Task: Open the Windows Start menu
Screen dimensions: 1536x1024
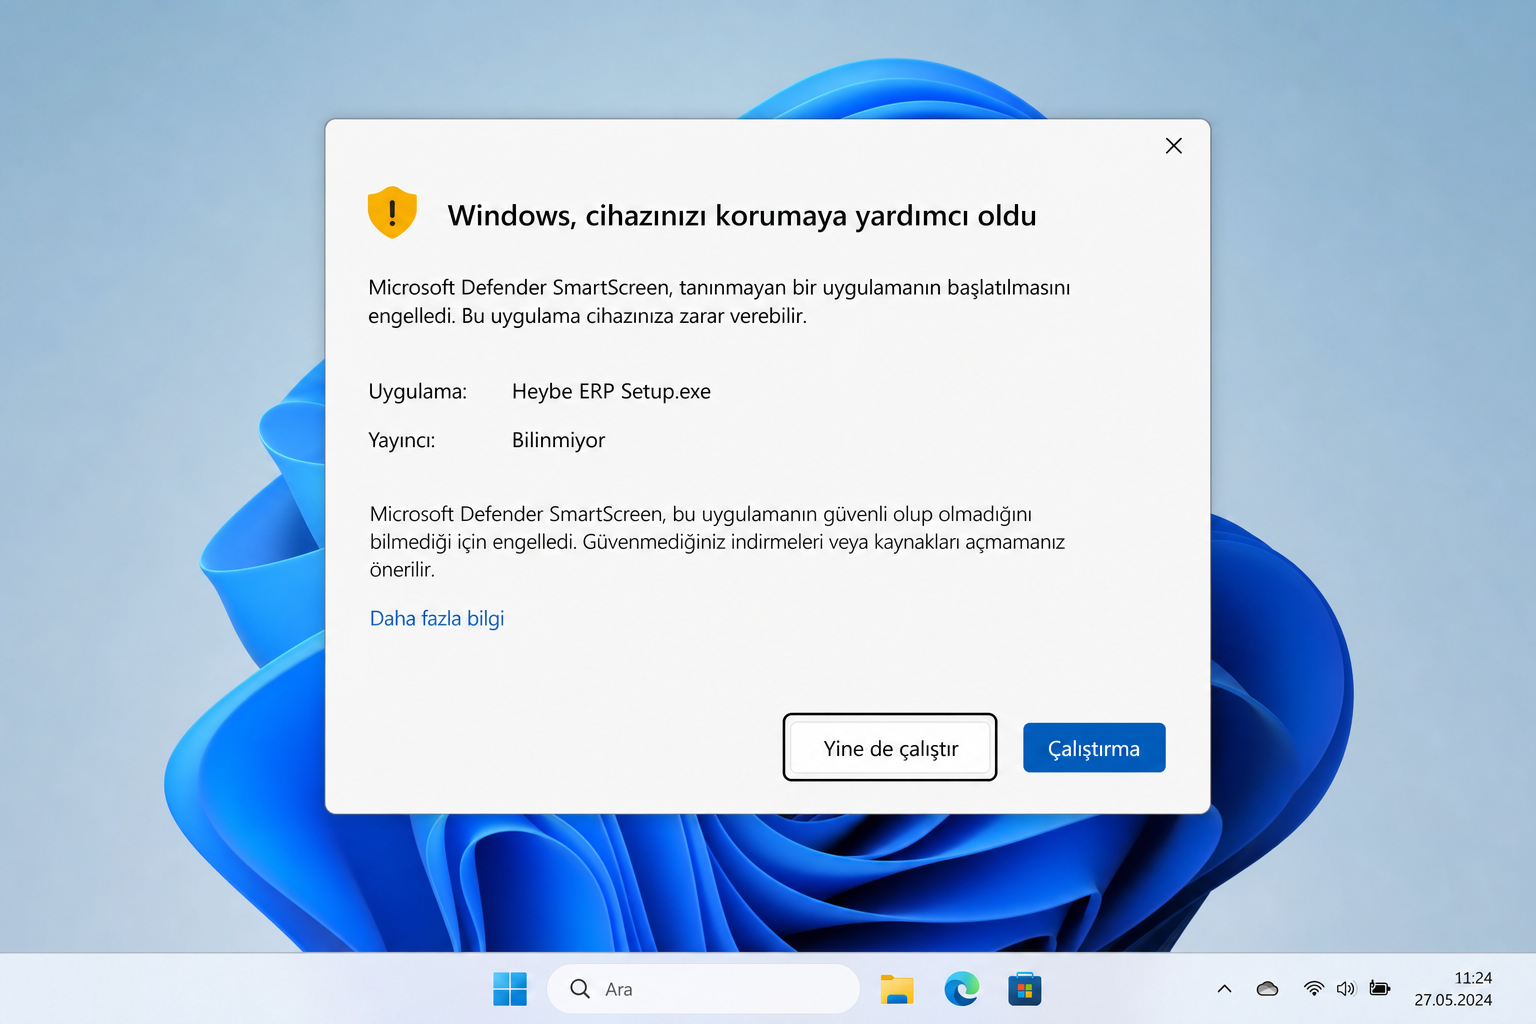Action: pos(510,989)
